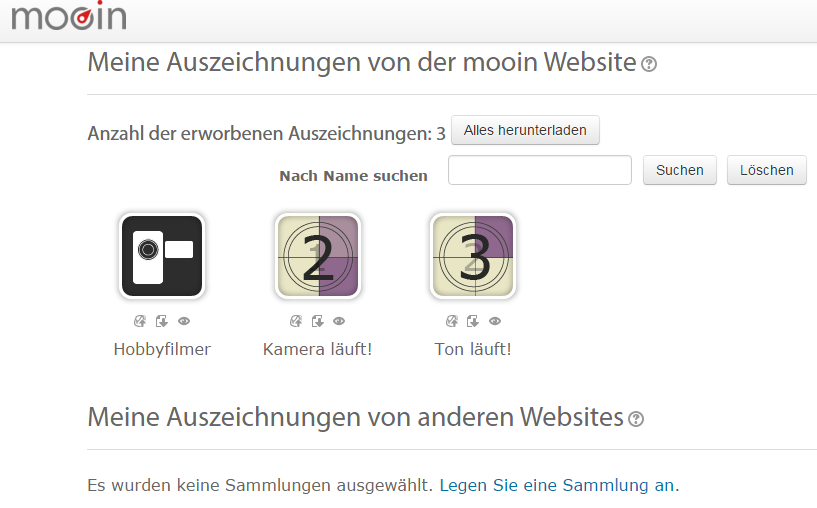Viewport: 817px width, 508px height.
Task: Click Nach Name suchen label
Action: pyautogui.click(x=353, y=176)
